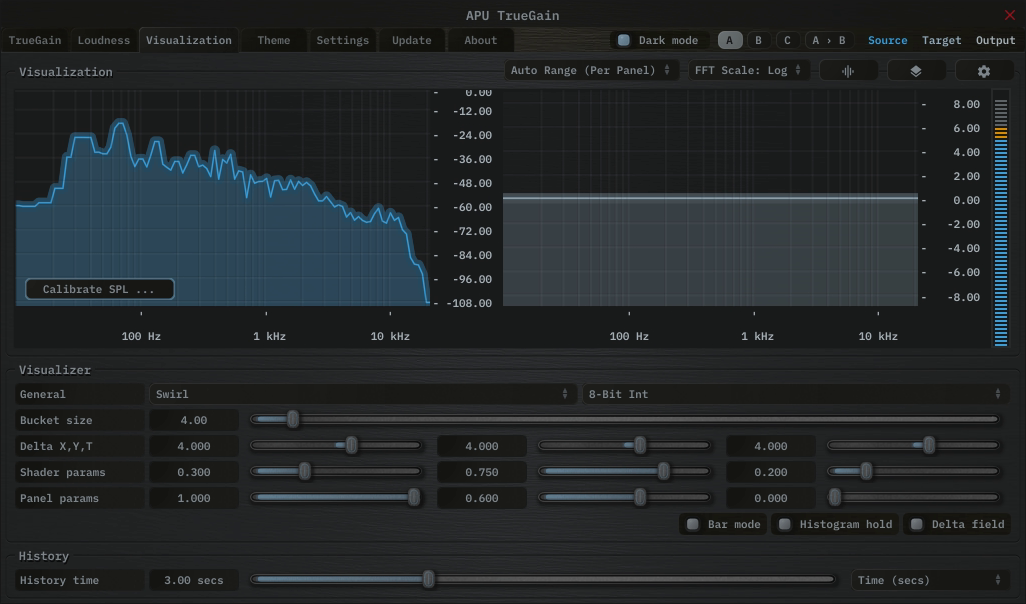Screen dimensions: 1026x604
Task: Select the Target signal view
Action: 941,41
